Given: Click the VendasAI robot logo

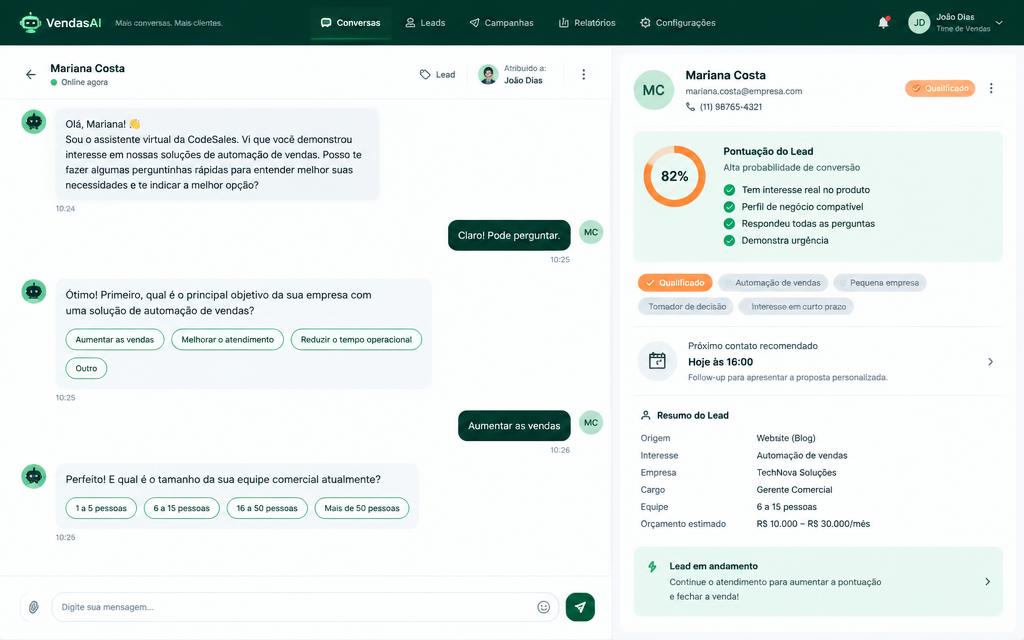Looking at the screenshot, I should [30, 22].
